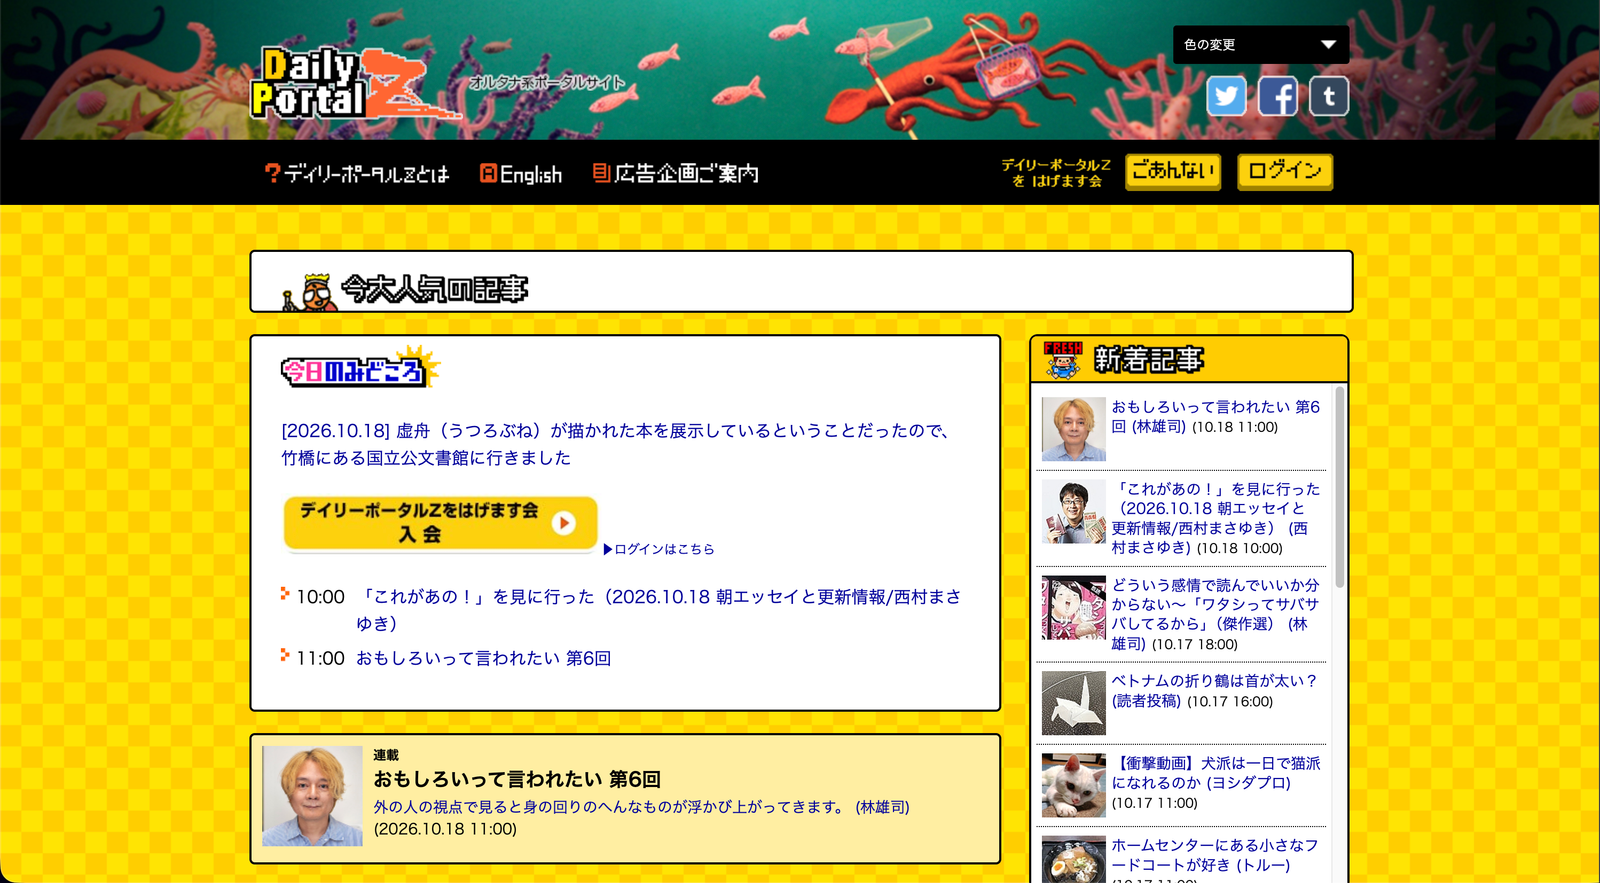Viewport: 1600px width, 883px height.
Task: Click the man-with-glasses thumbnail in 新着記事
Action: click(x=1074, y=512)
